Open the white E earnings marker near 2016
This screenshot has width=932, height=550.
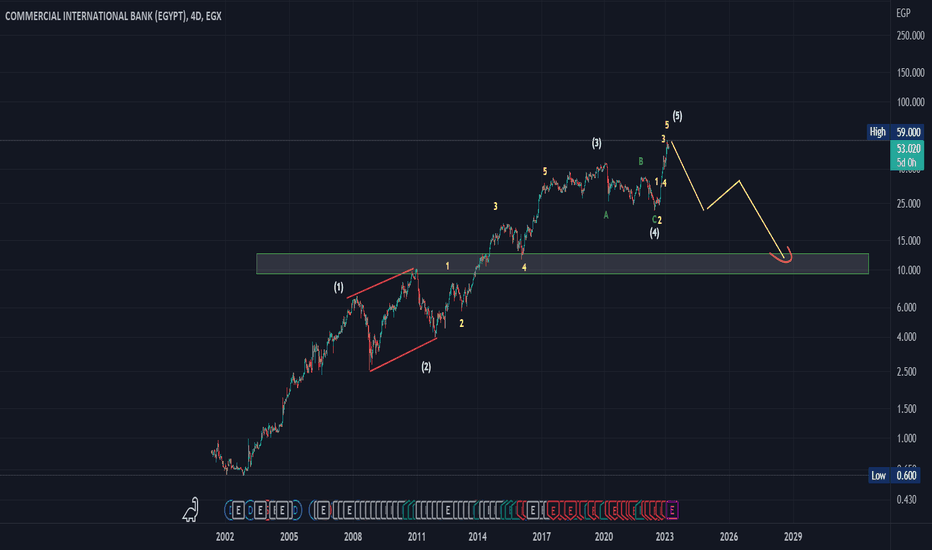(x=533, y=510)
